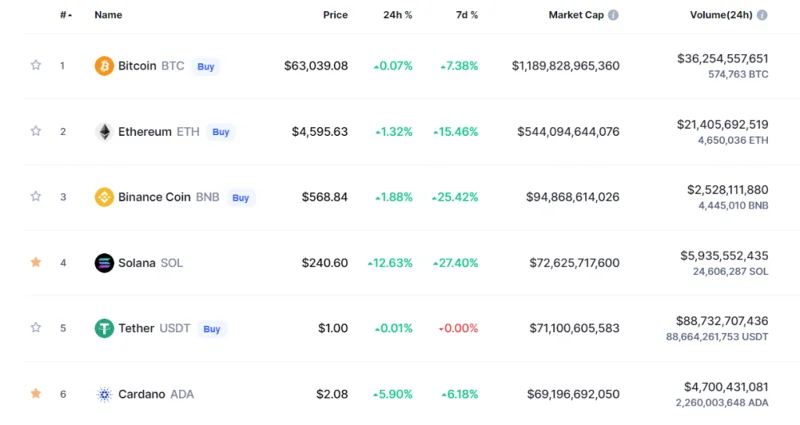Open the Cardano ADA name link

[x=156, y=394]
